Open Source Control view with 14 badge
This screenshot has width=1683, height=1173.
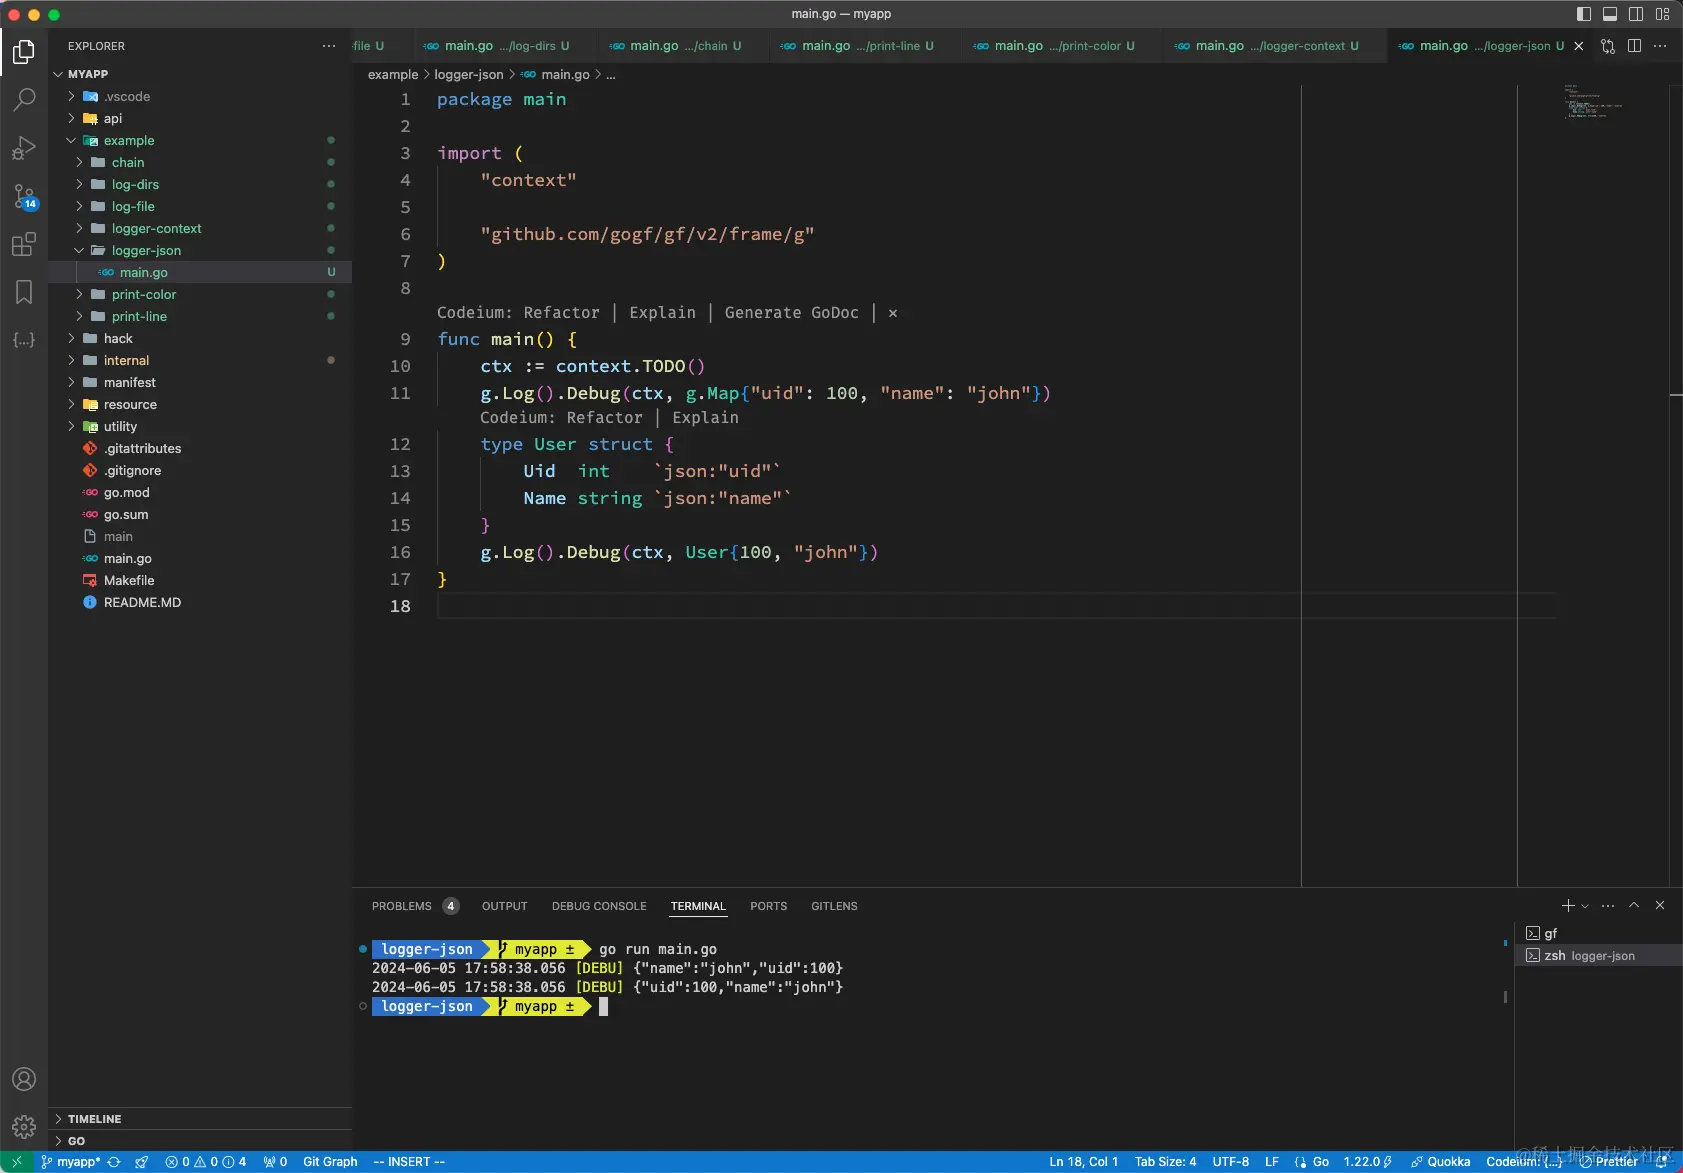coord(24,196)
